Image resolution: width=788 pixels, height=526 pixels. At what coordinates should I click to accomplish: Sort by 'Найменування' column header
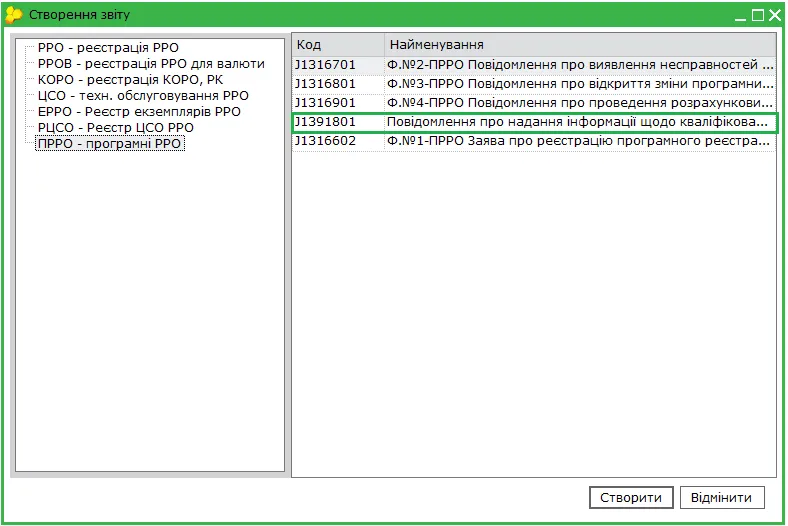tap(580, 45)
